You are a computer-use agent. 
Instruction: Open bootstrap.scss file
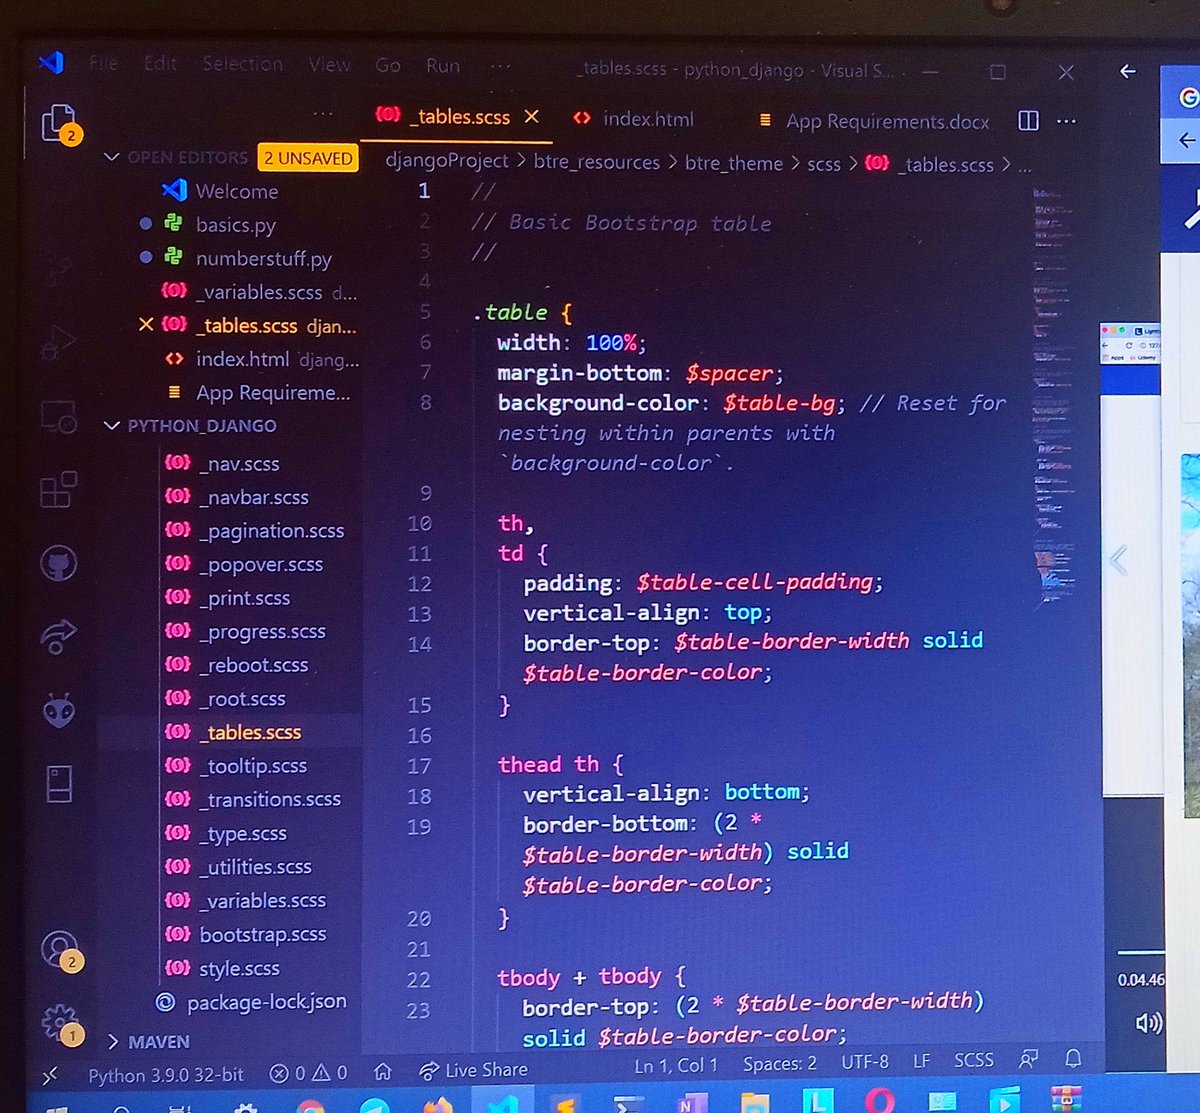click(262, 934)
